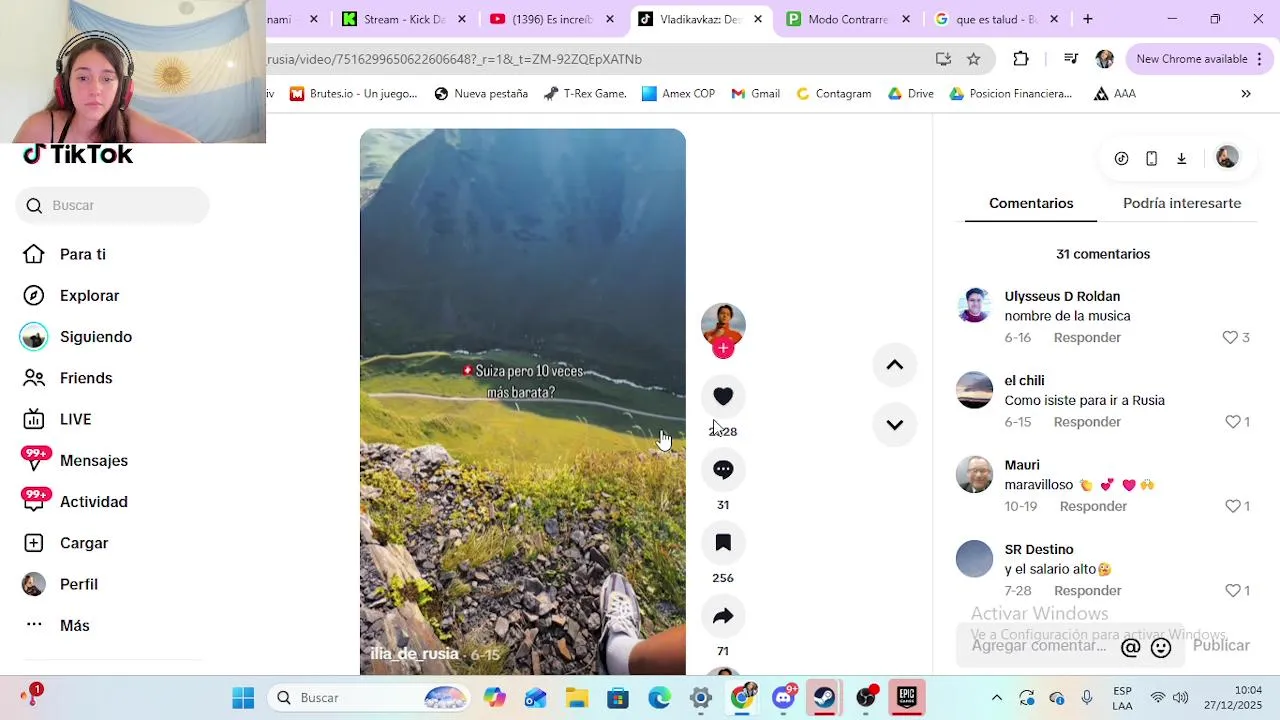The height and width of the screenshot is (720, 1280).
Task: Open the TikTok account avatar menu
Action: pos(1227,157)
